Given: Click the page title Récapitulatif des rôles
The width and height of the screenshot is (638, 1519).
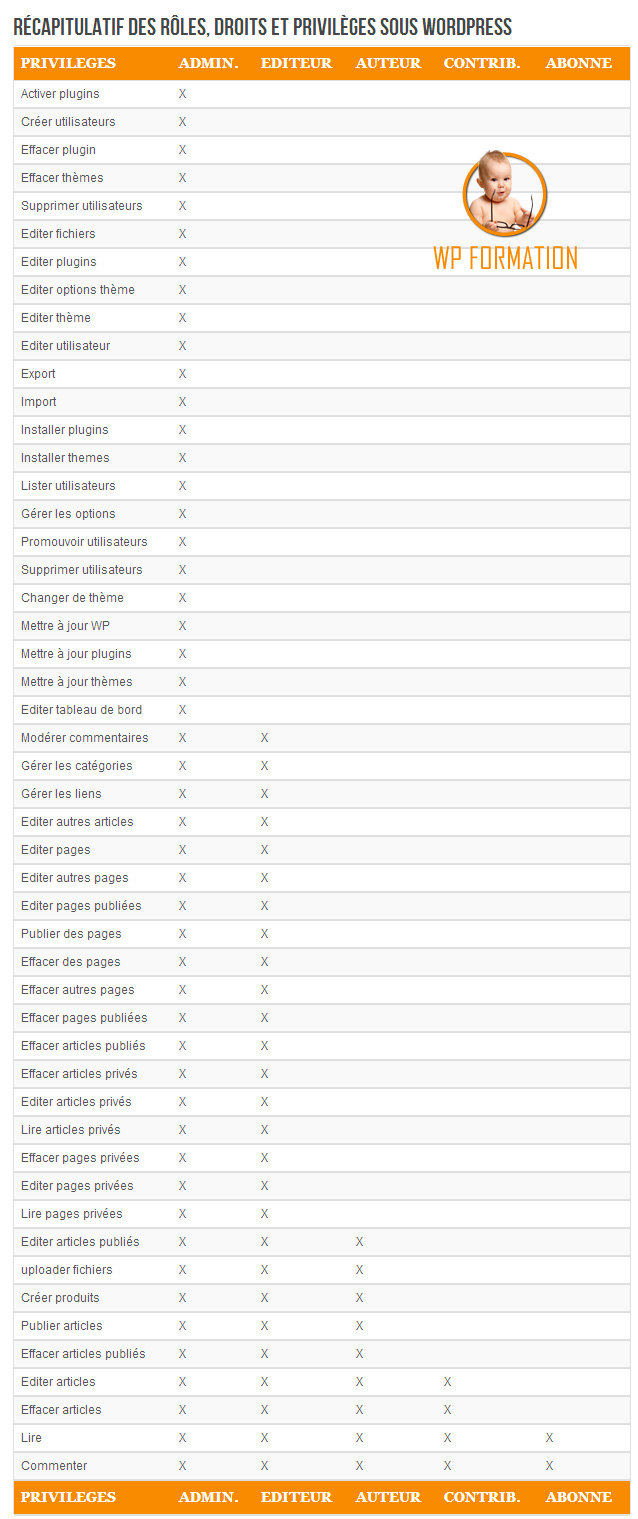Looking at the screenshot, I should 262,25.
